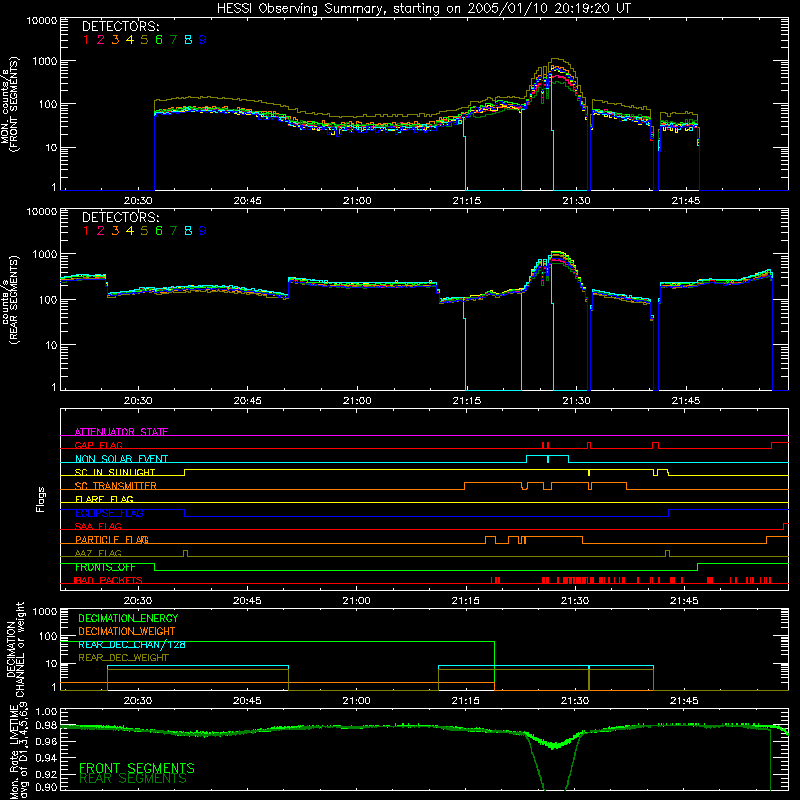Click the PARTICLE_FLAG label
The height and width of the screenshot is (800, 800).
[x=112, y=539]
